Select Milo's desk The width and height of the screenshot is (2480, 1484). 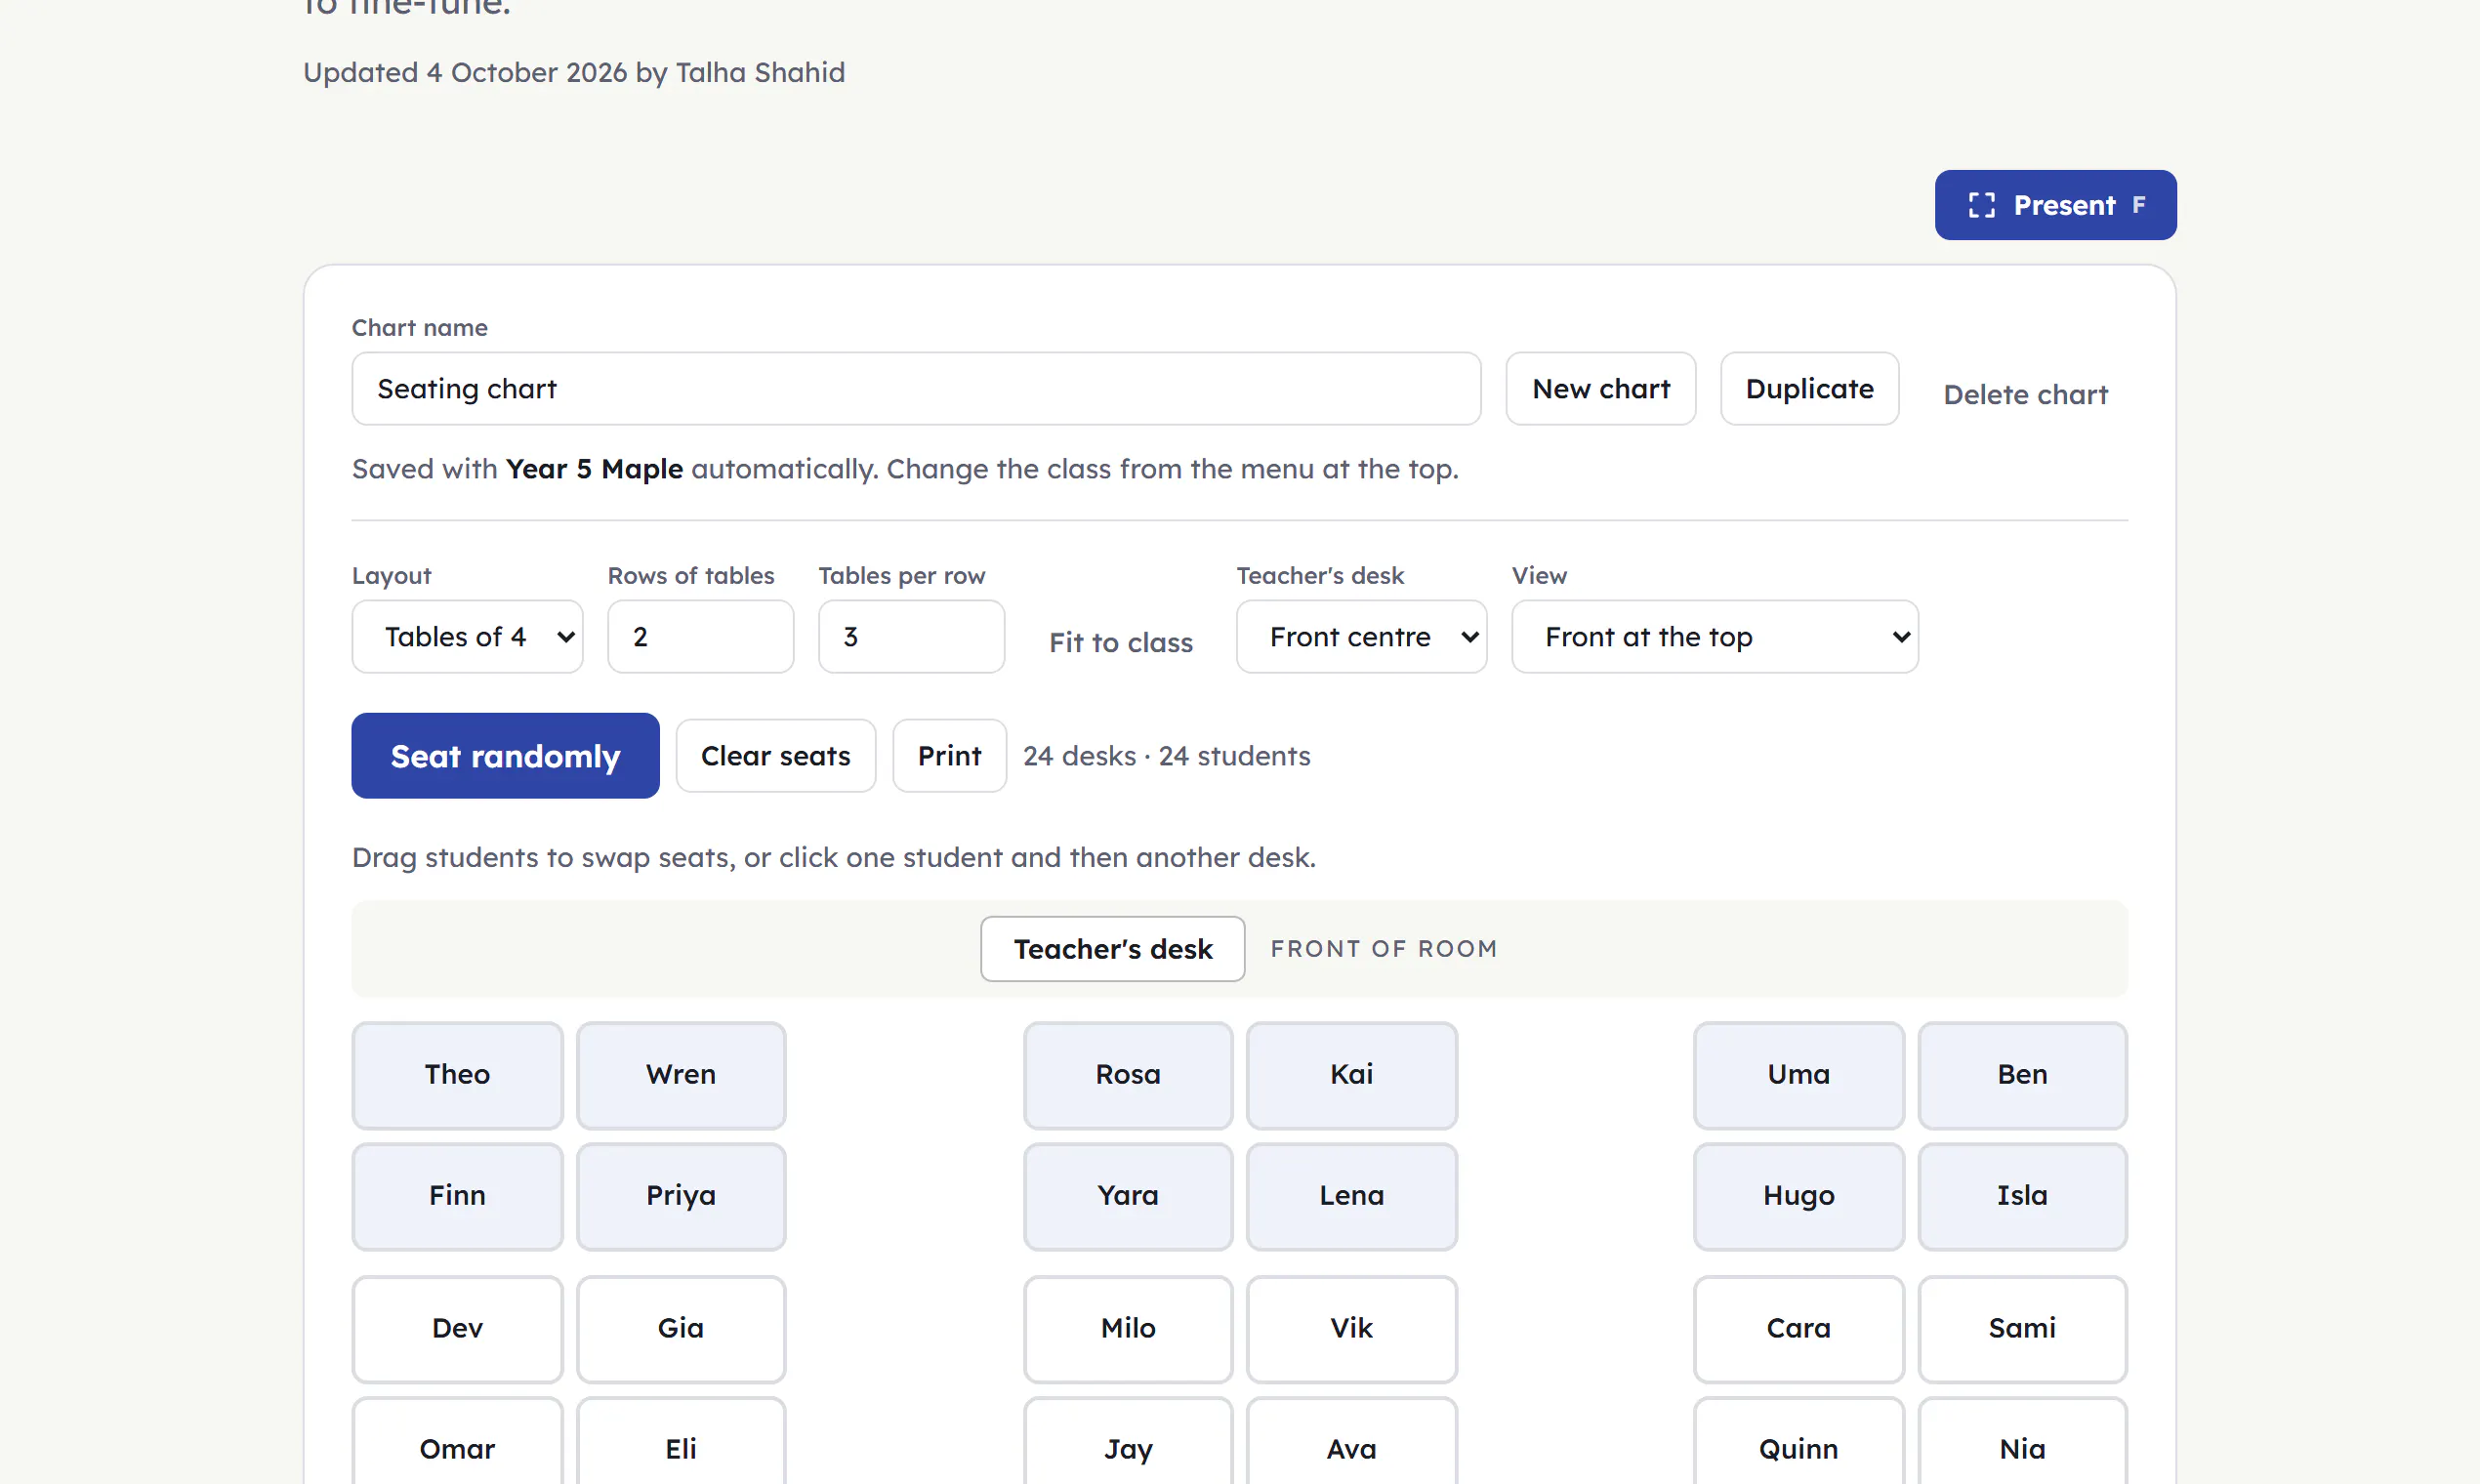click(x=1128, y=1329)
